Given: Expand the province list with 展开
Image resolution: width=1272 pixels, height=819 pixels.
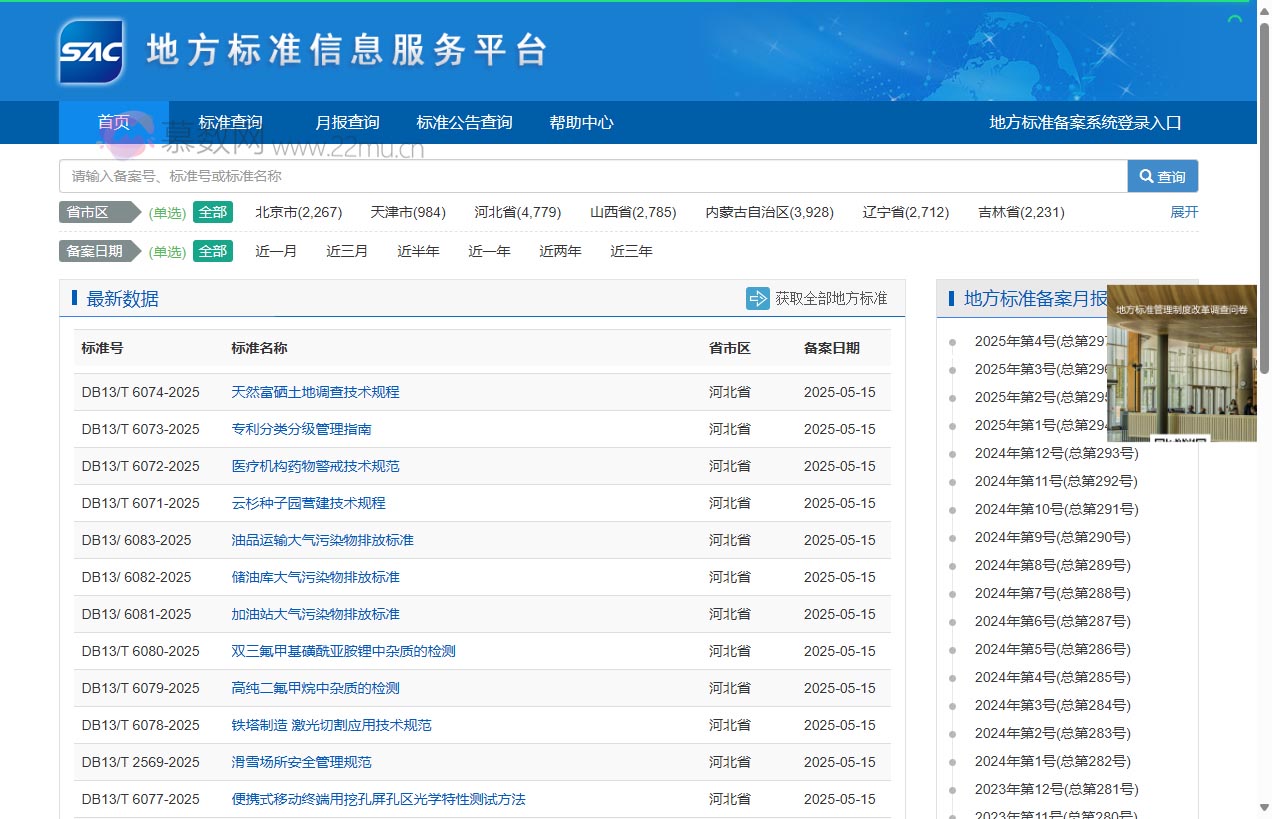Looking at the screenshot, I should pyautogui.click(x=1184, y=212).
